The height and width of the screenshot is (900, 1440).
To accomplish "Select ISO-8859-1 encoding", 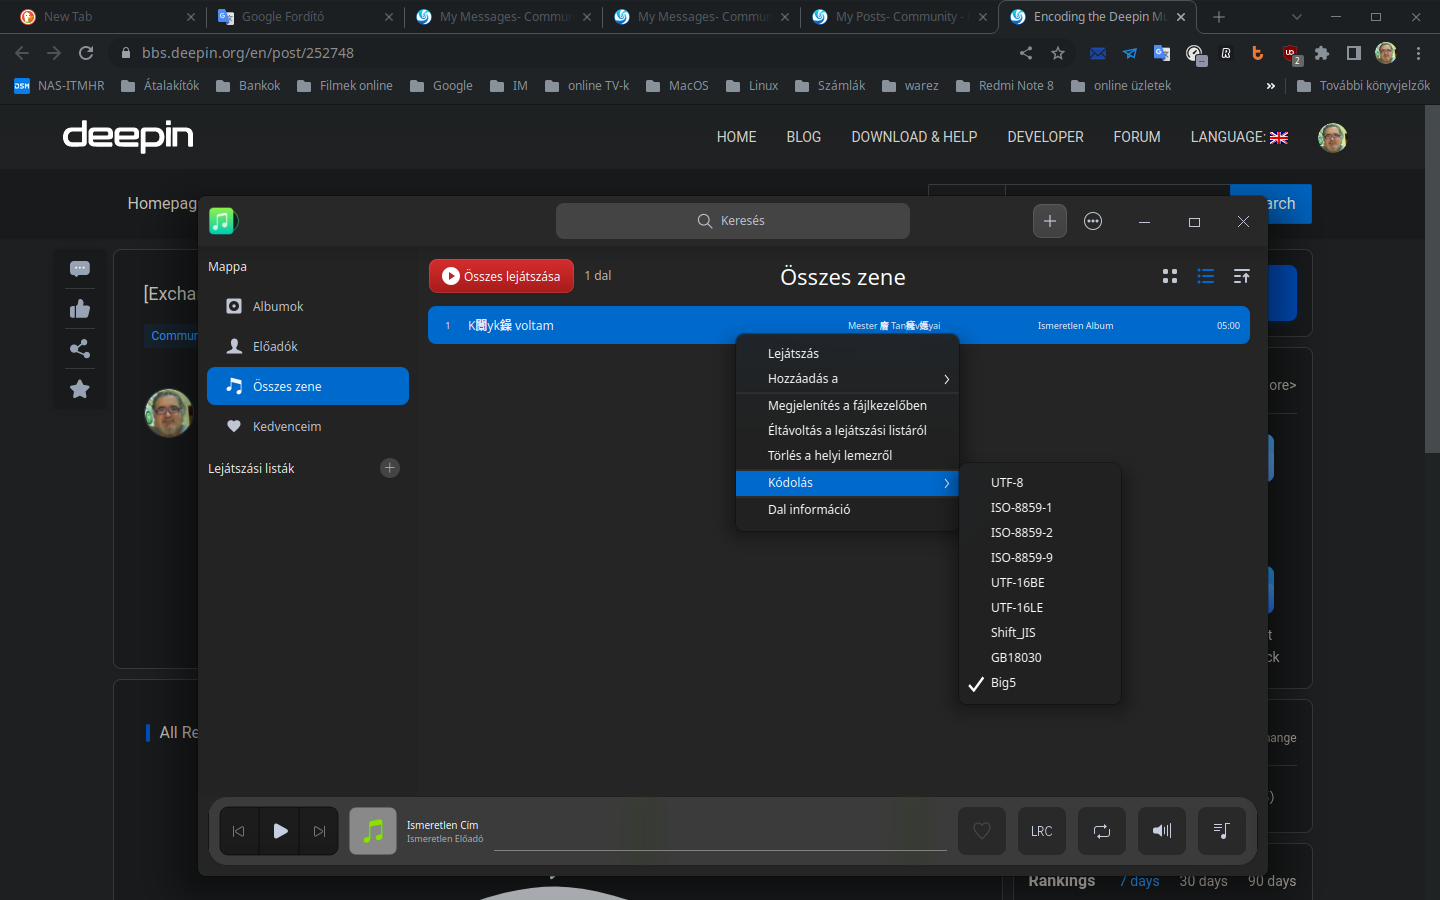I will click(x=1040, y=507).
